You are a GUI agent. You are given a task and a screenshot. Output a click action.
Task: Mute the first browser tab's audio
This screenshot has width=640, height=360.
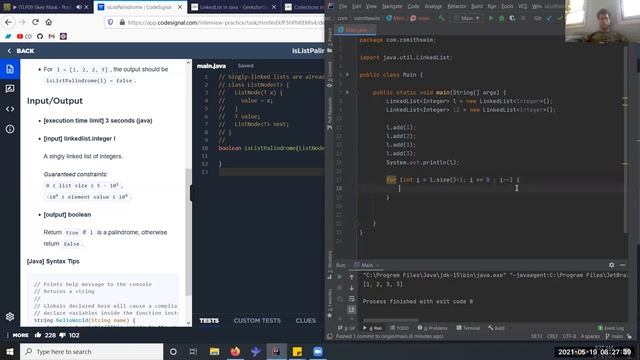[x=79, y=7]
